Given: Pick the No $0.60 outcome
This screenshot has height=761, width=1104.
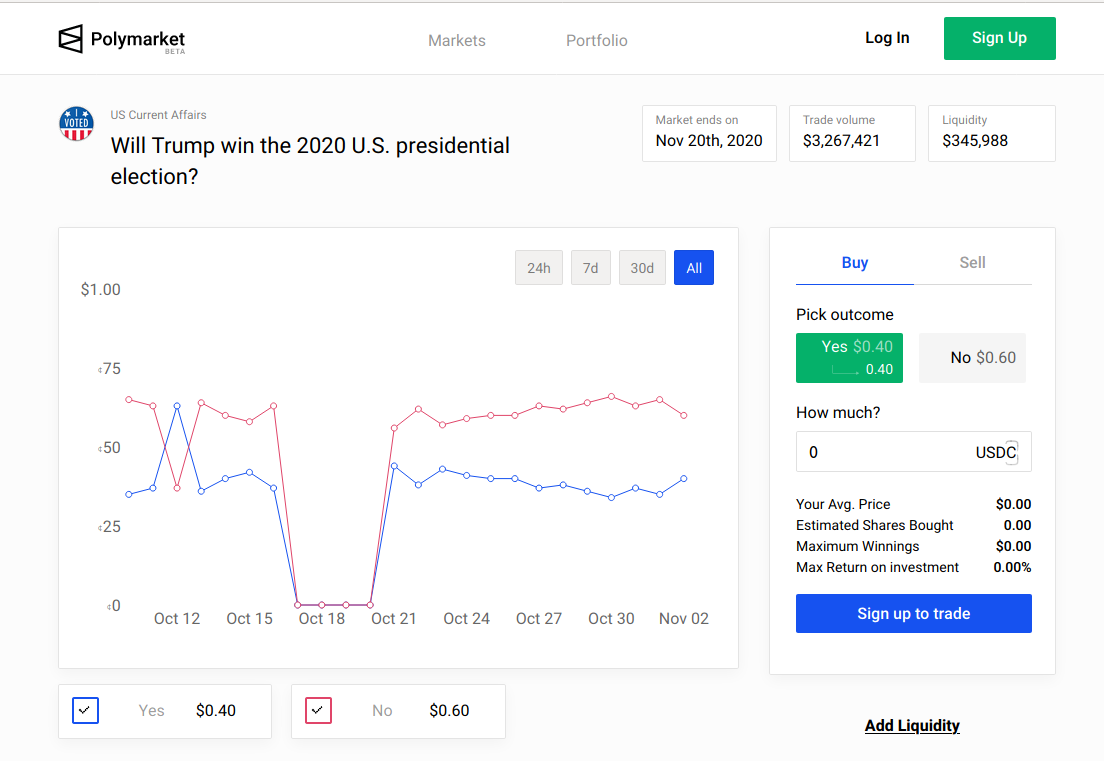Looking at the screenshot, I should point(972,358).
